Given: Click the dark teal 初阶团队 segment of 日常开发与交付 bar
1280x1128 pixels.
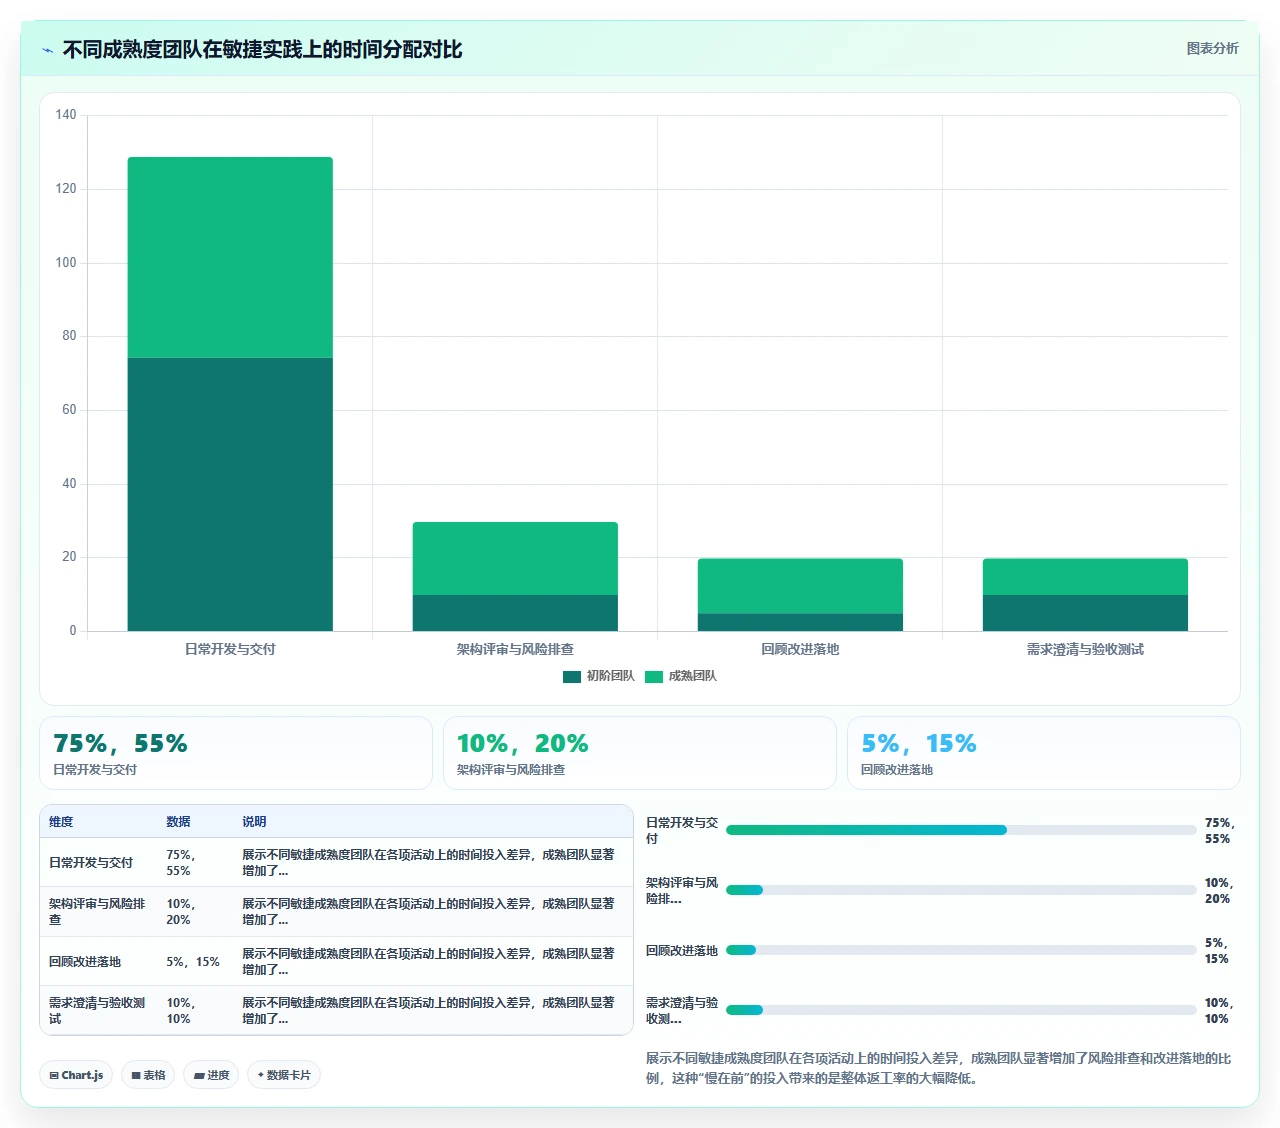Looking at the screenshot, I should point(230,494).
